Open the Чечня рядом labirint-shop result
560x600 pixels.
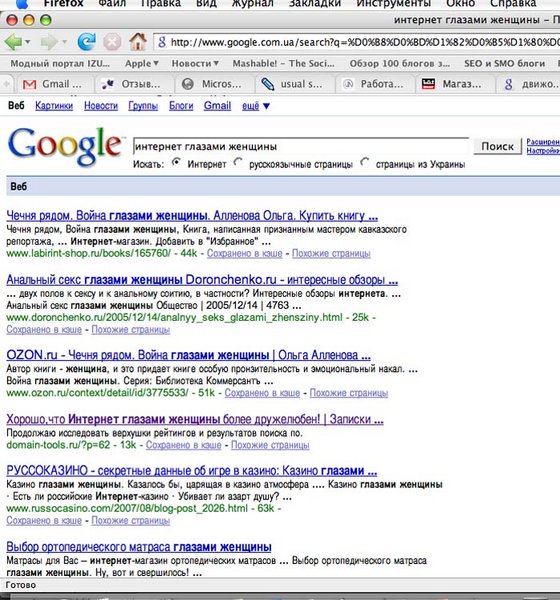[192, 216]
